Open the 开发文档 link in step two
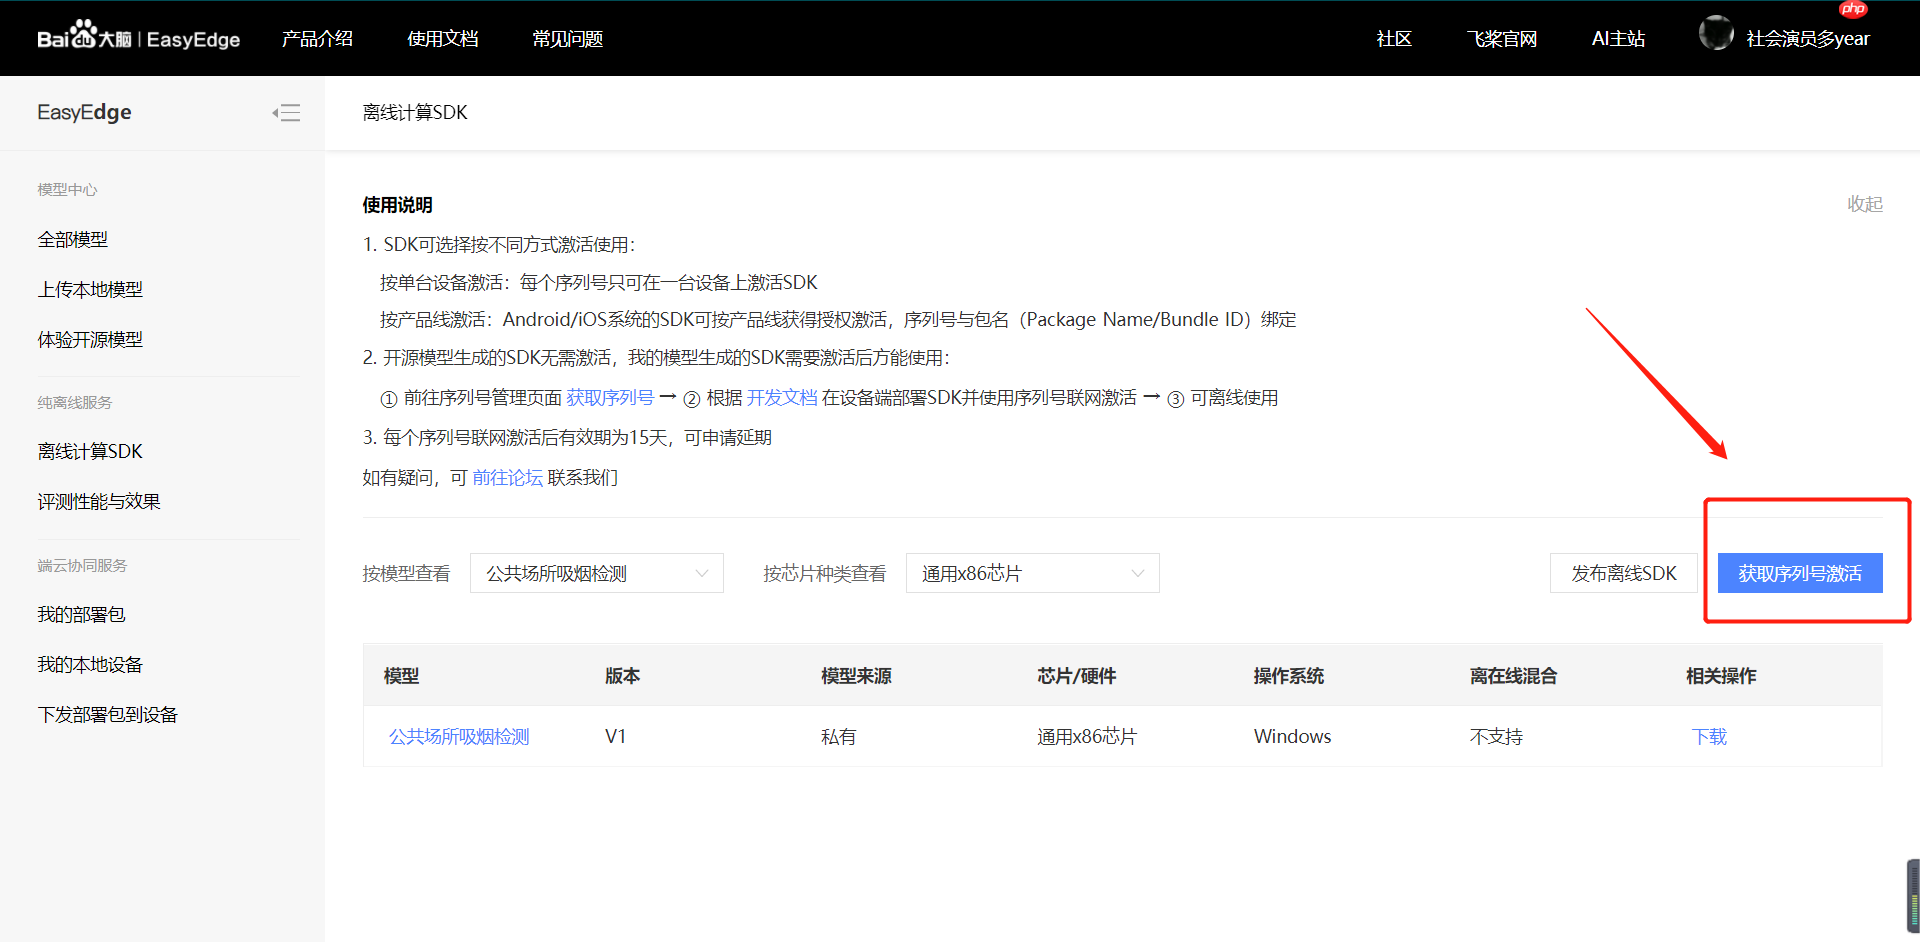 tap(780, 397)
